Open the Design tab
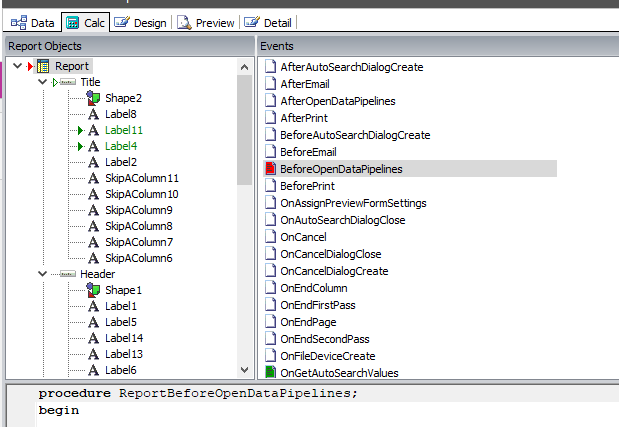 (x=140, y=22)
